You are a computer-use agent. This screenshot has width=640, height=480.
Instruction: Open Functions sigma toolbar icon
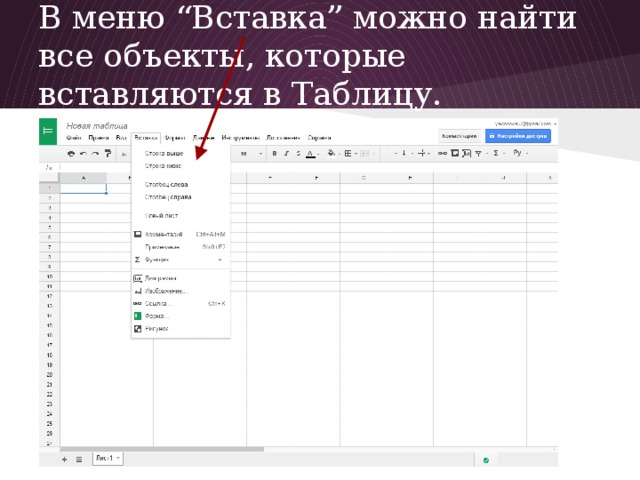click(x=496, y=153)
